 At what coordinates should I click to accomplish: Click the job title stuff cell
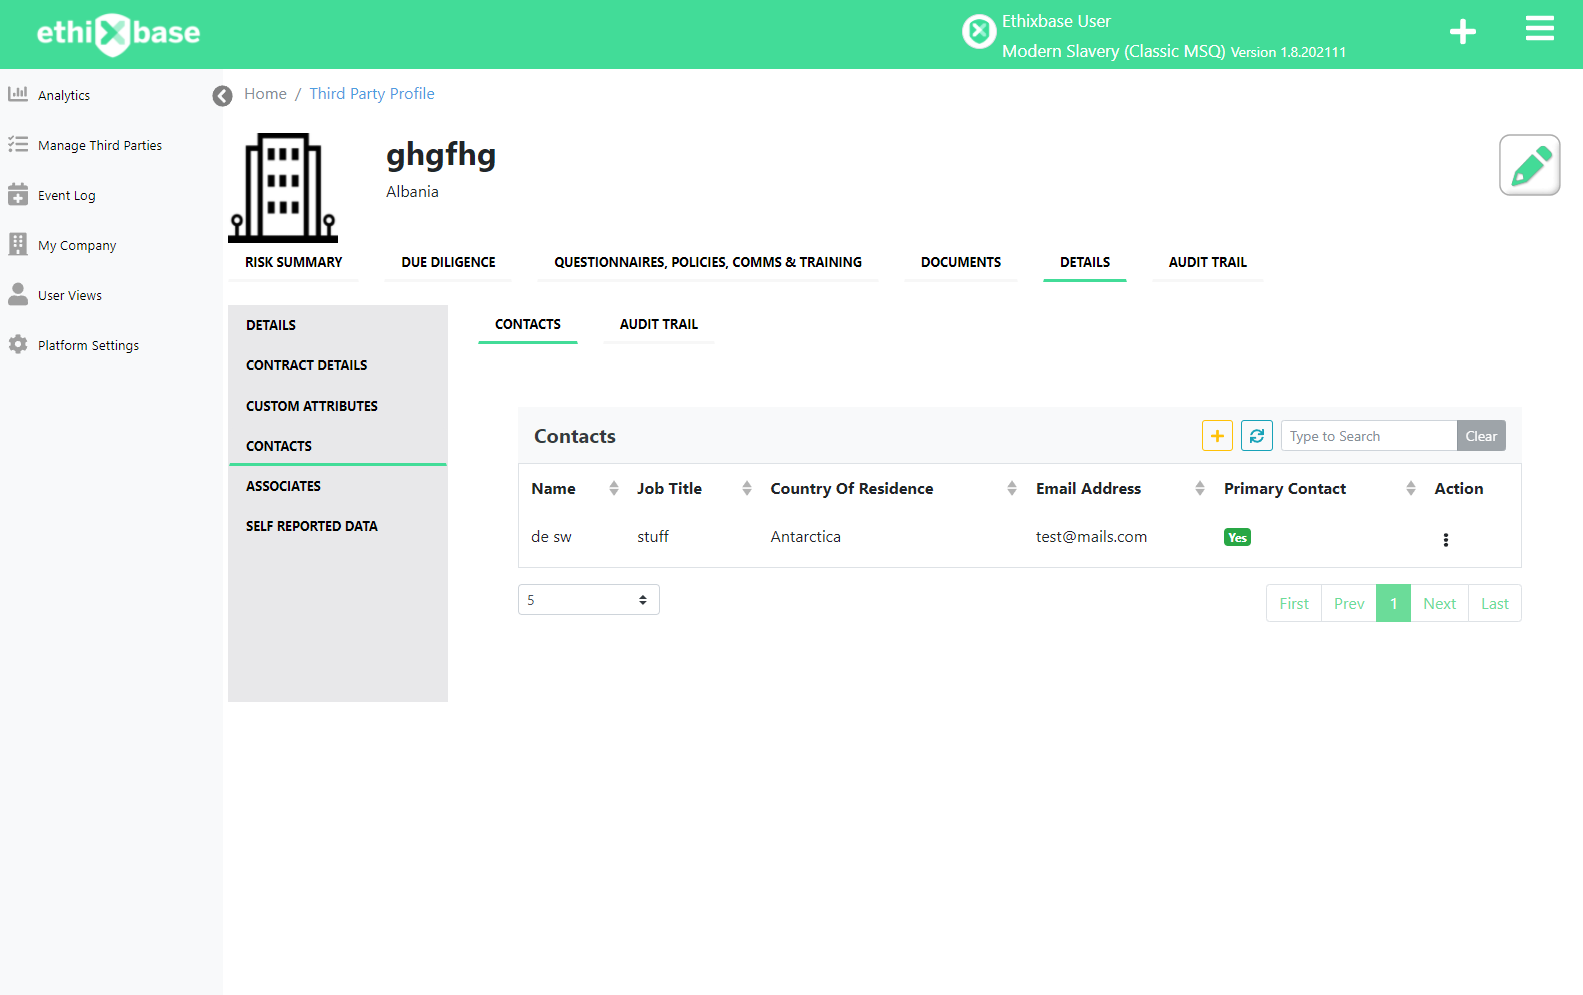click(x=653, y=537)
